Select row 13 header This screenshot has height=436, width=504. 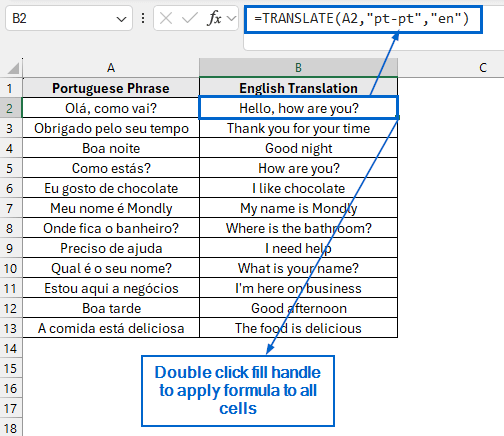10,328
